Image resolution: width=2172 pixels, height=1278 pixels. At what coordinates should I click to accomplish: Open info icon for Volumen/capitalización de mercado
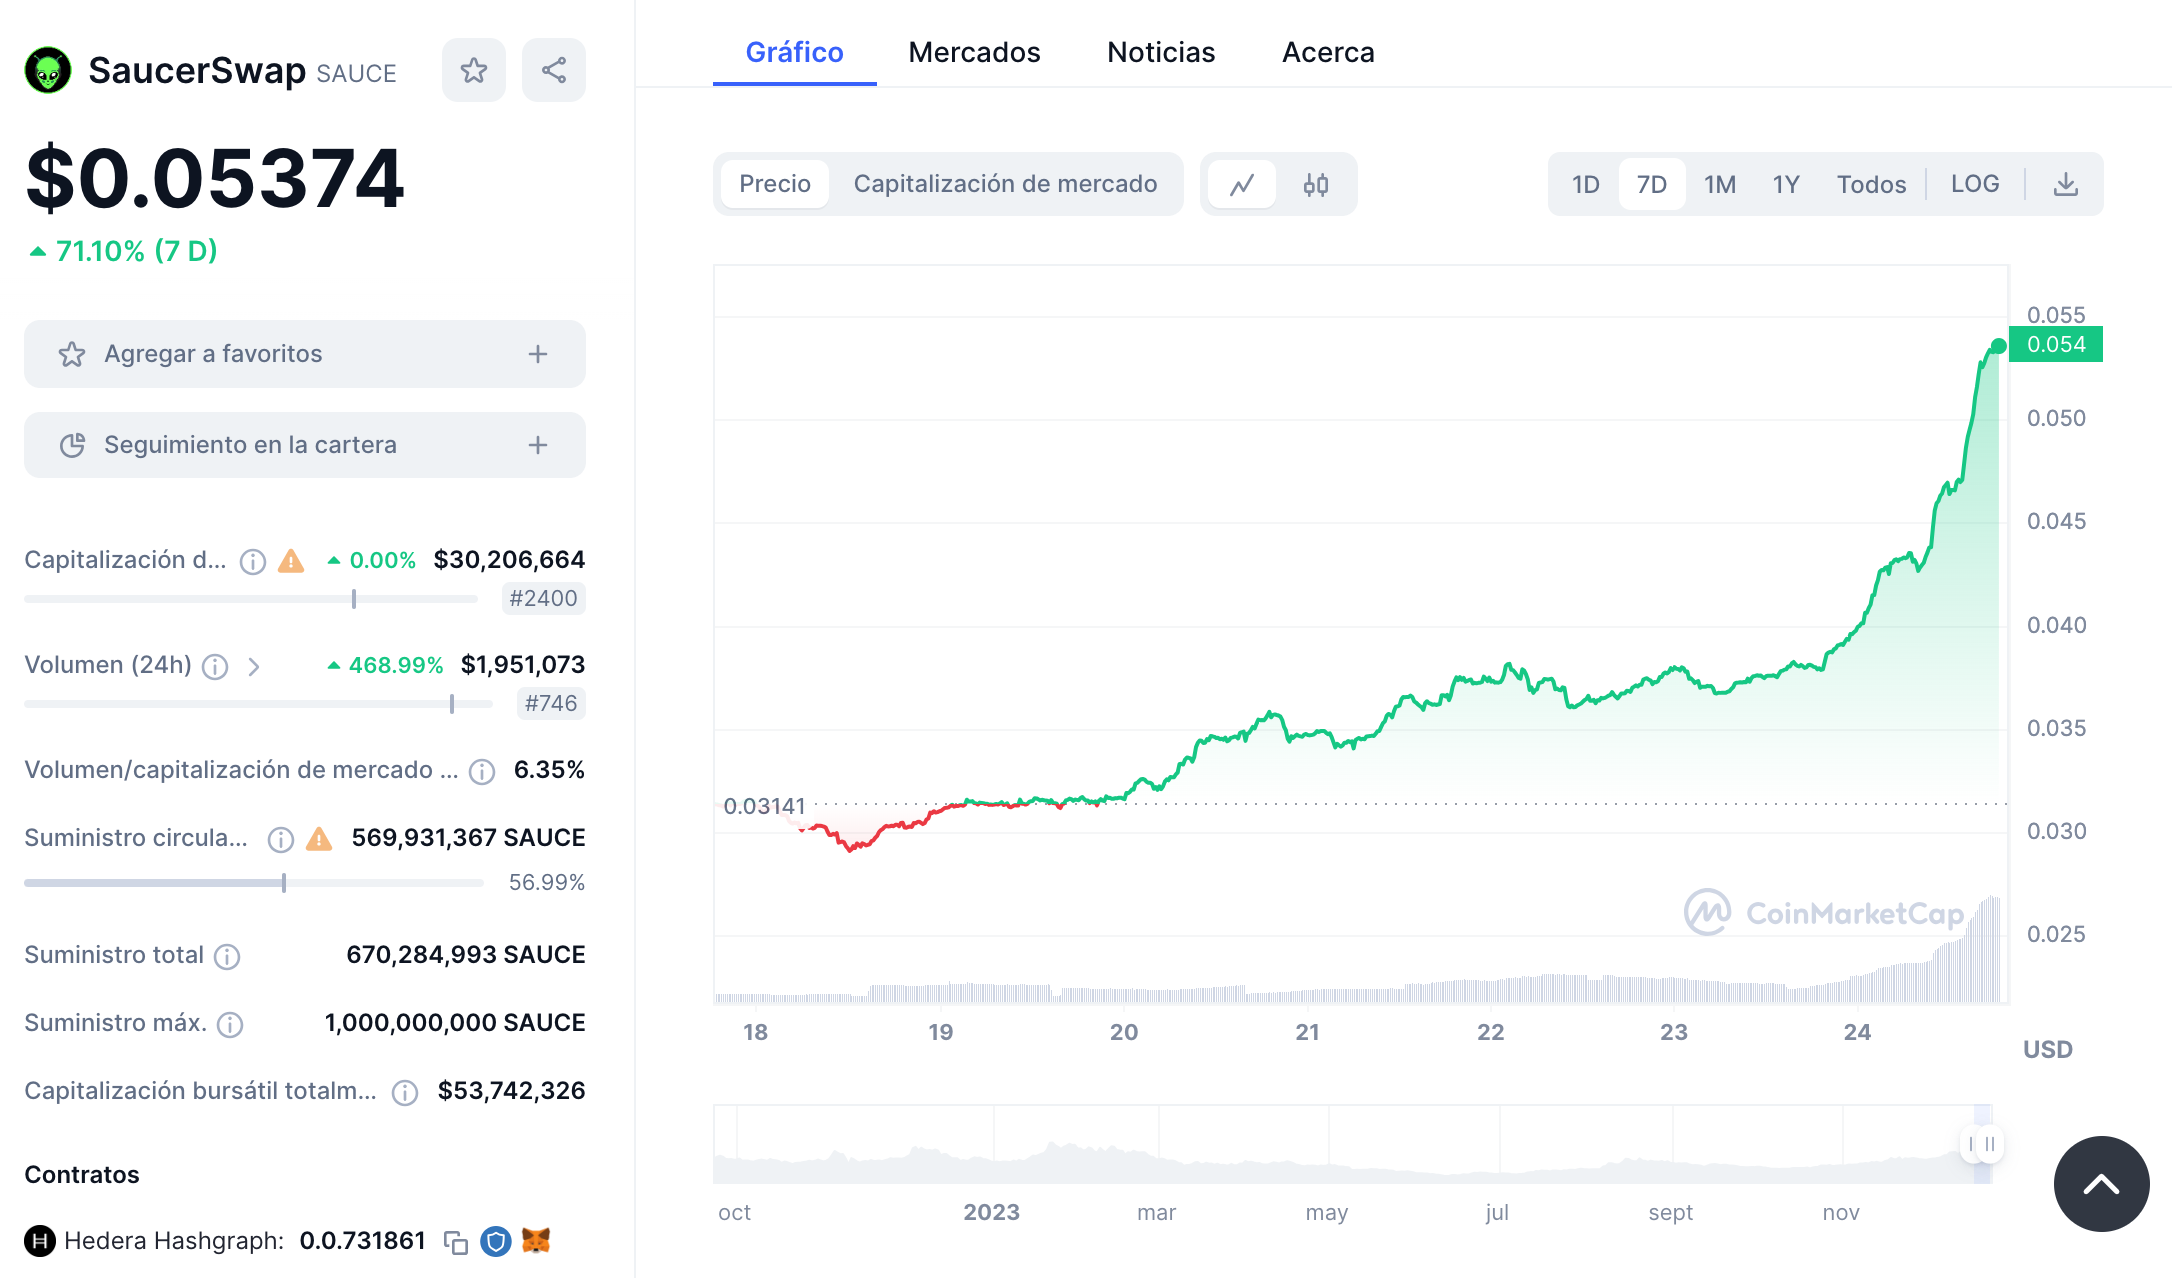(x=482, y=771)
